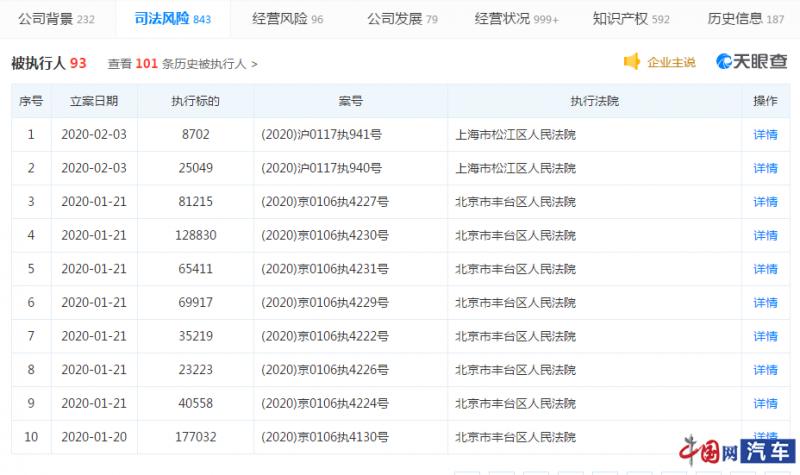This screenshot has width=800, height=475.
Task: Switch to the 经营风险 tab
Action: click(x=288, y=18)
